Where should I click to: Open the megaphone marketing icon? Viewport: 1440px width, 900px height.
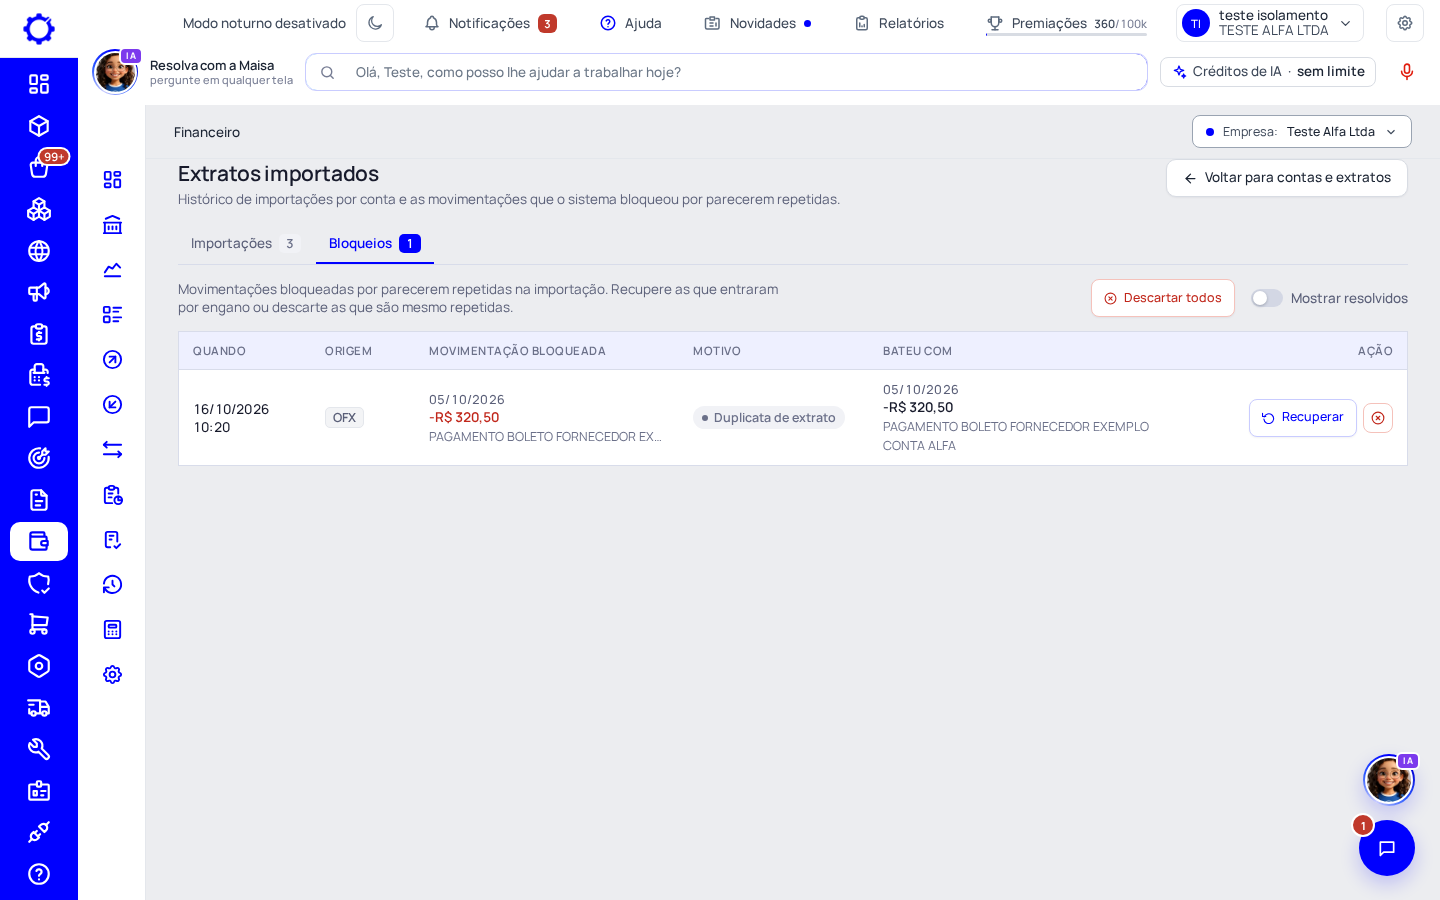point(39,292)
